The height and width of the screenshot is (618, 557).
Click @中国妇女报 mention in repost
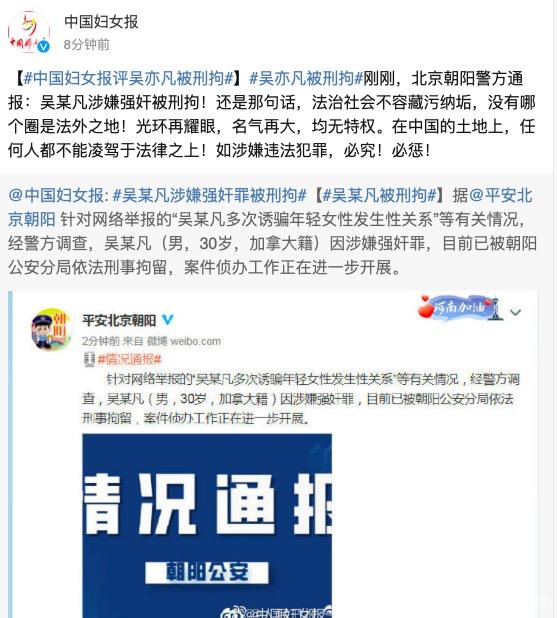[x=56, y=195]
